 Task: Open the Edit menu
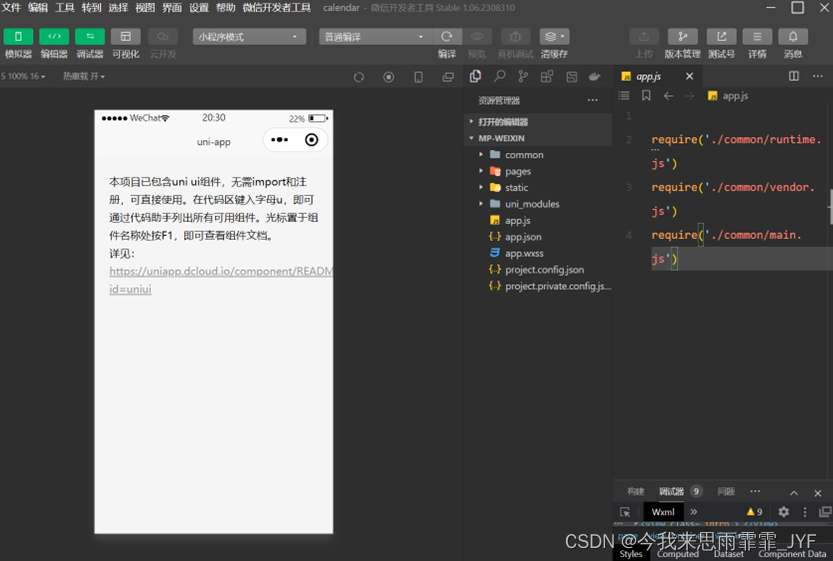click(38, 8)
